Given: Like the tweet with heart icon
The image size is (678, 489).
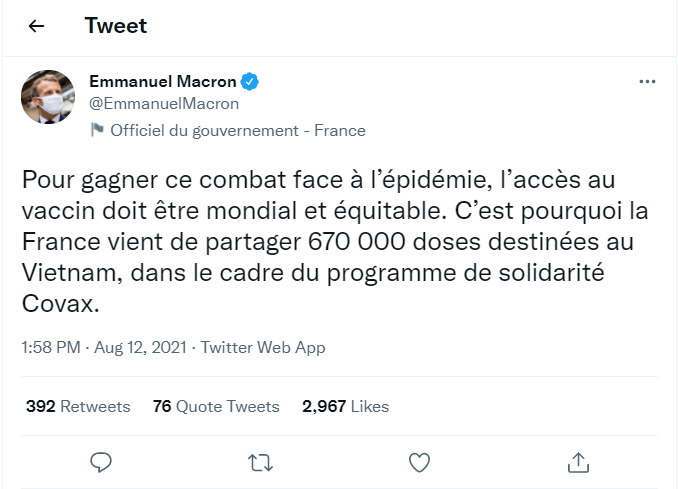Looking at the screenshot, I should (420, 461).
